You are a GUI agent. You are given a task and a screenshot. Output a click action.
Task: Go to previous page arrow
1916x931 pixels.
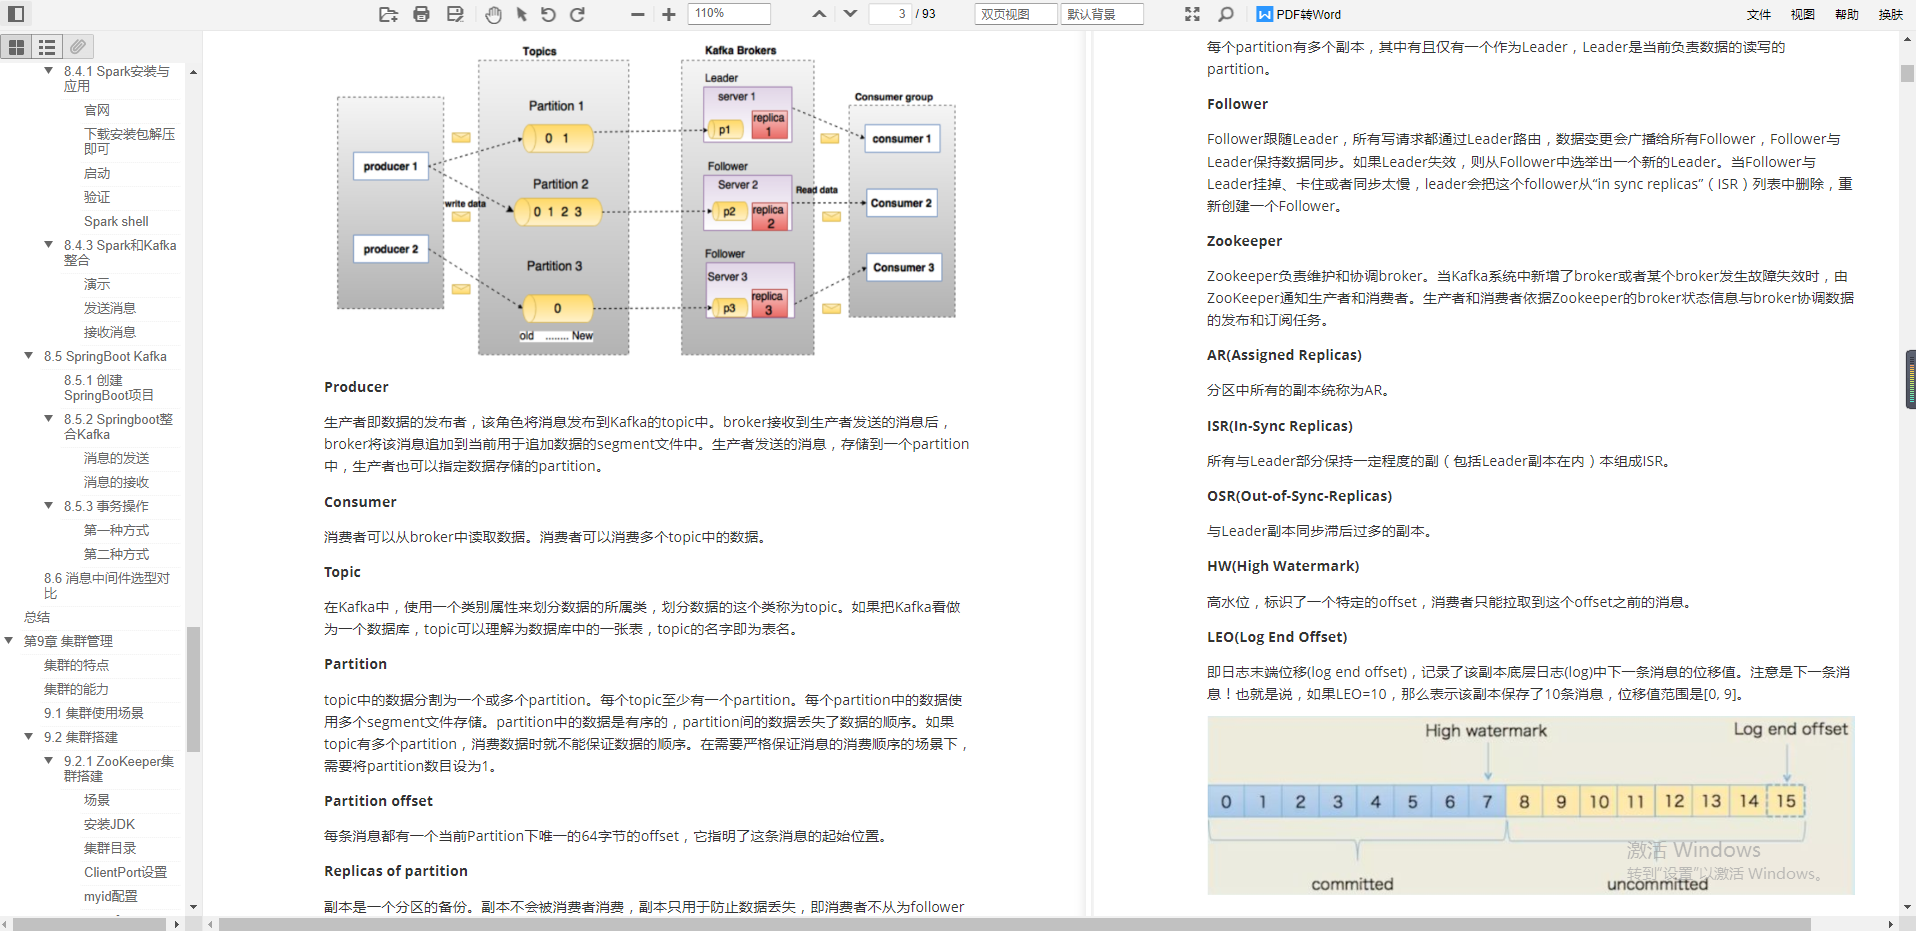pyautogui.click(x=819, y=14)
